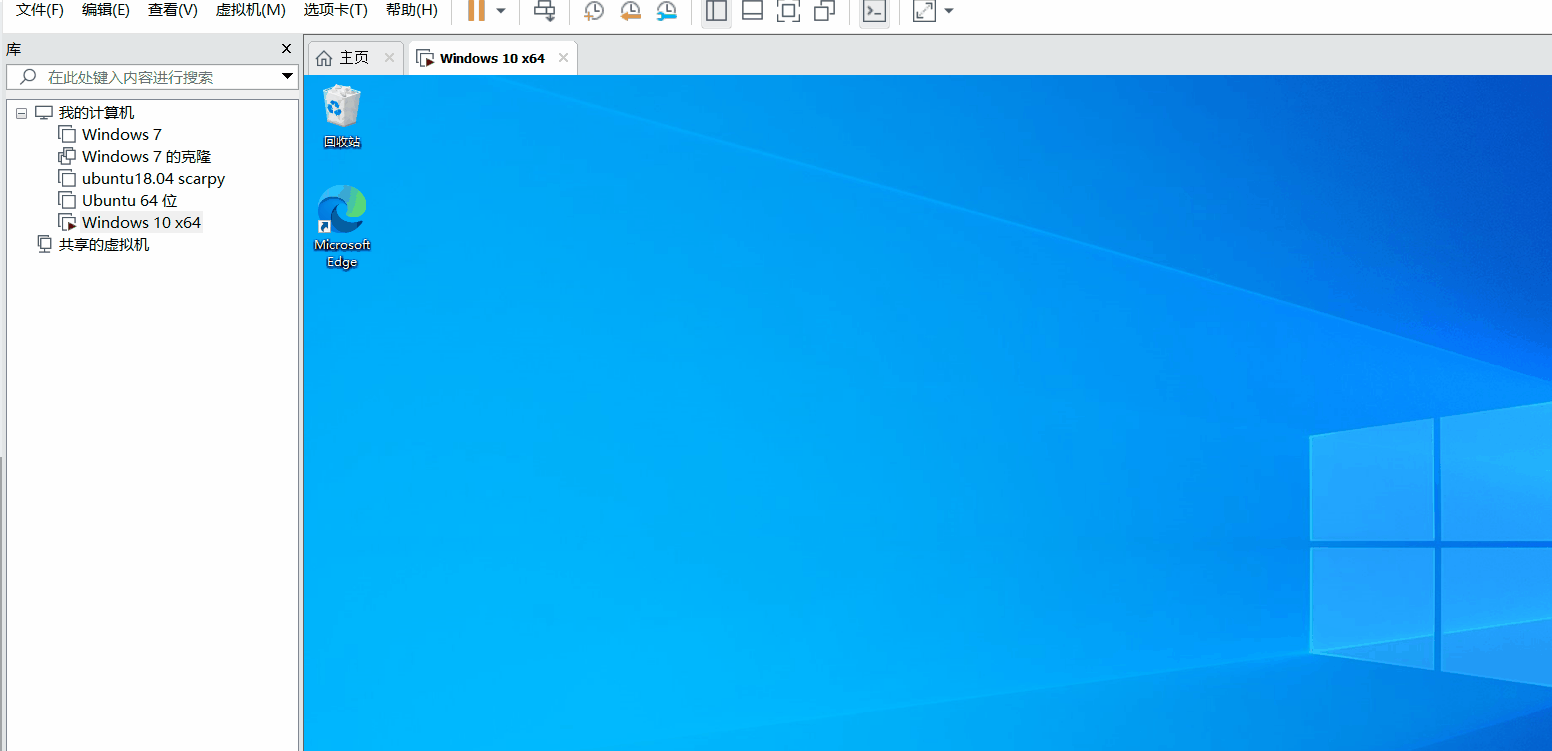Click the library search input field
Image resolution: width=1552 pixels, height=751 pixels.
pos(150,77)
